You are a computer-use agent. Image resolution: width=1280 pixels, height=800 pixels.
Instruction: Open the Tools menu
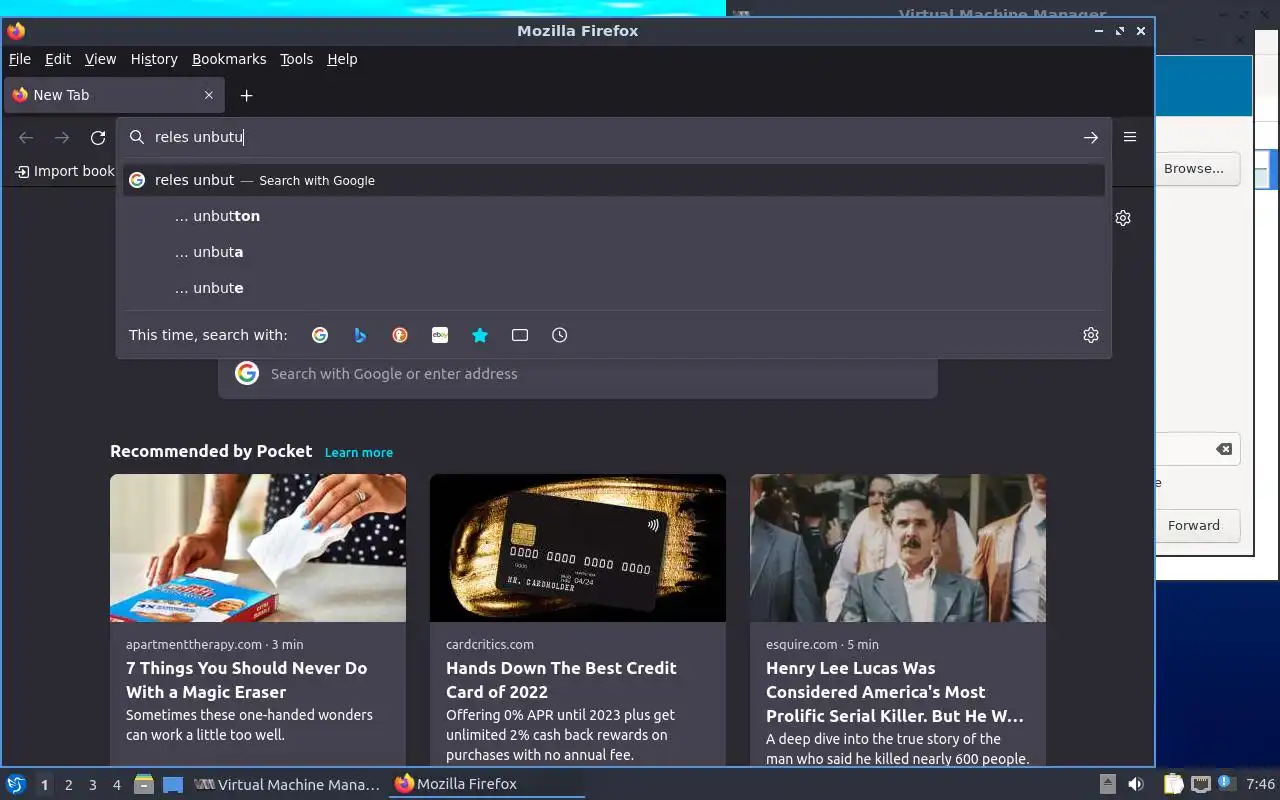tap(296, 59)
